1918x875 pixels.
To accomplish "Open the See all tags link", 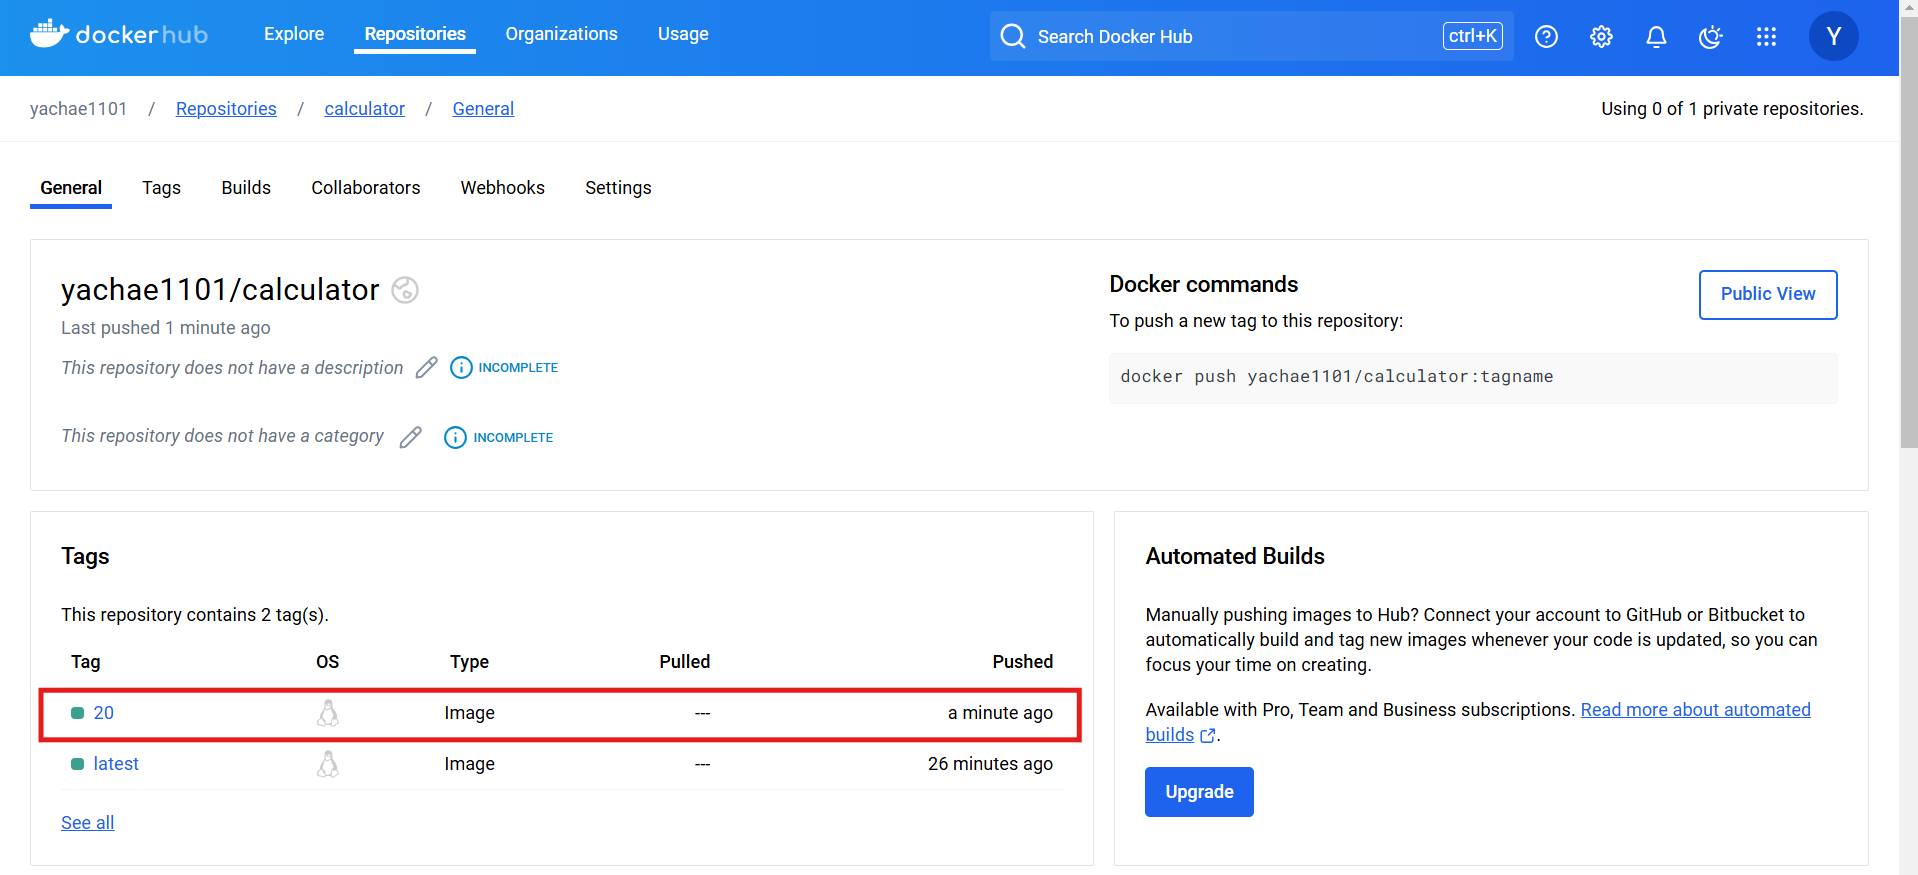I will tap(88, 823).
